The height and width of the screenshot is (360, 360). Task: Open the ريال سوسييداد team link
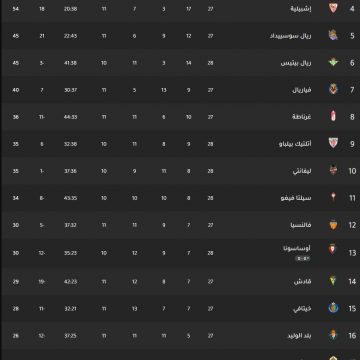coord(290,36)
